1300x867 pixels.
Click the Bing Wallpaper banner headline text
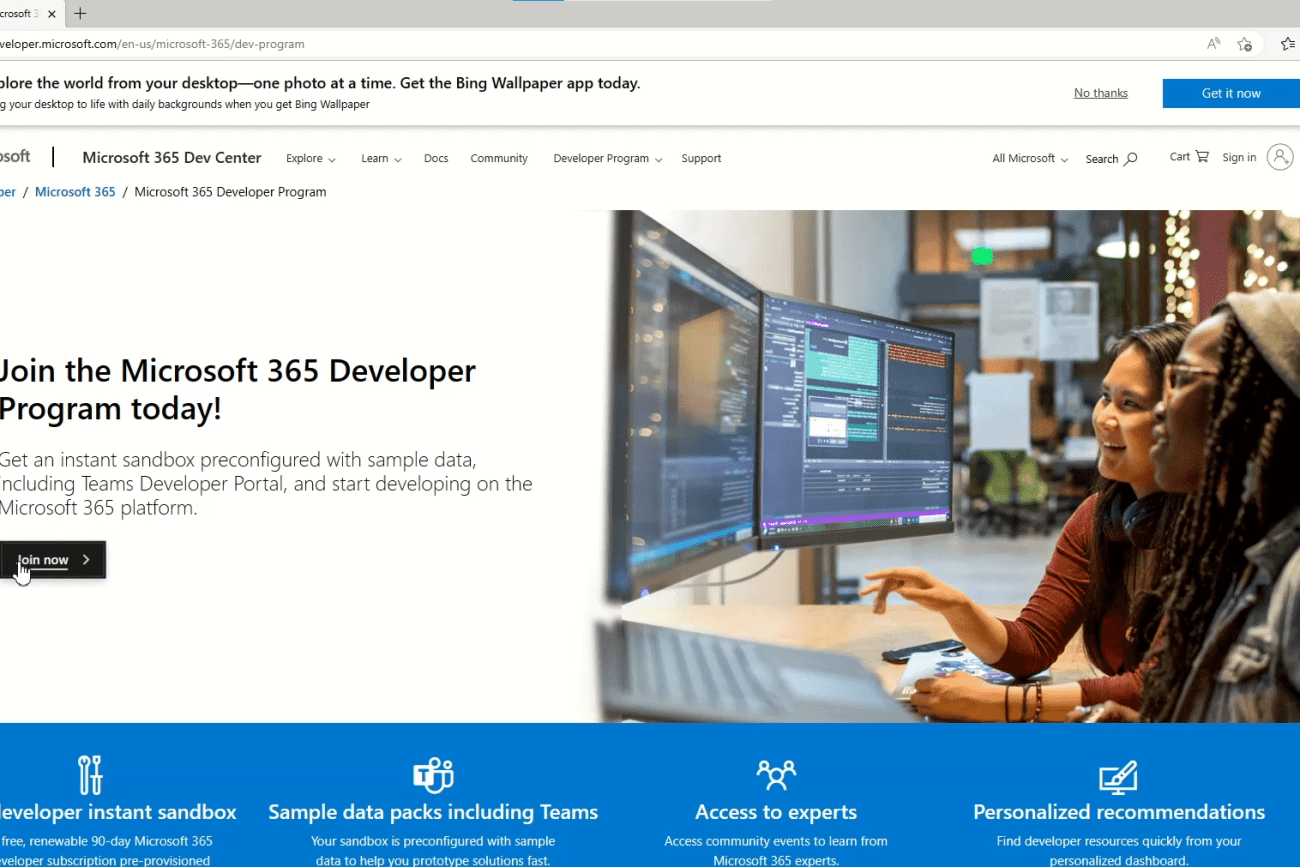(320, 83)
